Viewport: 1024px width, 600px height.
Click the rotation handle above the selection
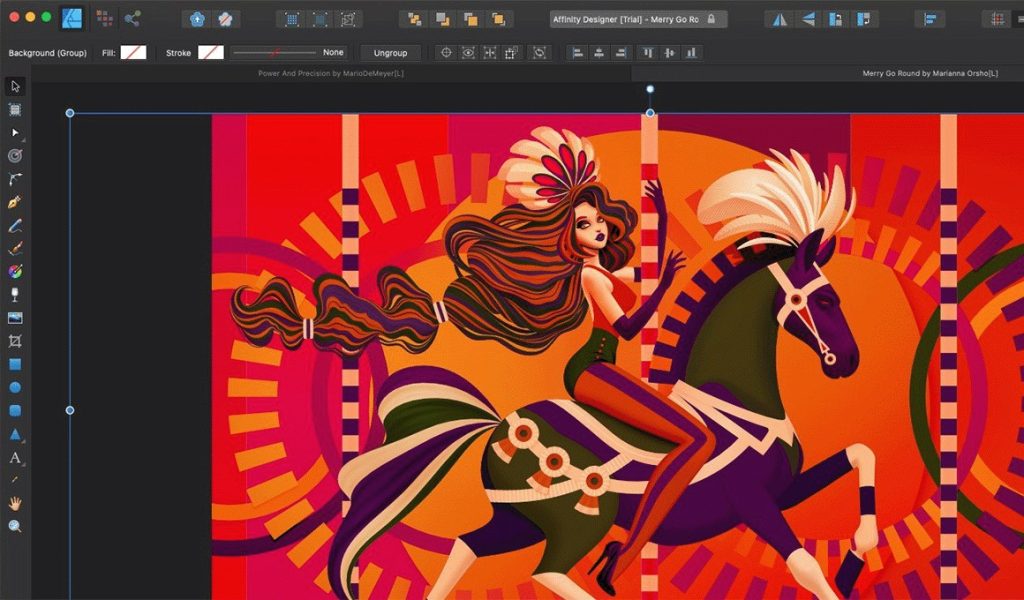coord(650,89)
